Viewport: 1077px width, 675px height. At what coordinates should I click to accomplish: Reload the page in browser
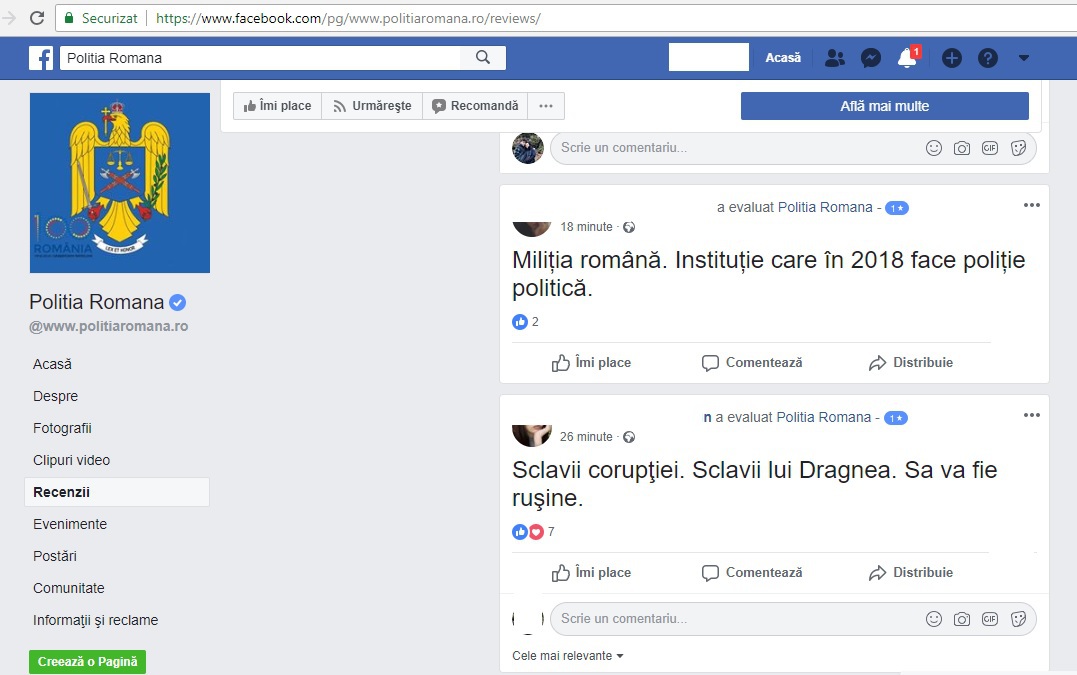tap(37, 19)
